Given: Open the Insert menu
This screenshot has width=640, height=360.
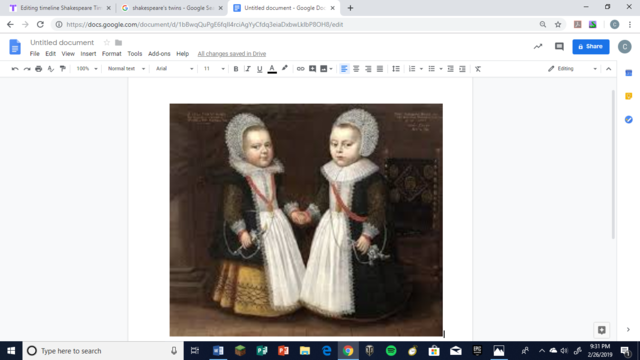Looking at the screenshot, I should click(88, 54).
